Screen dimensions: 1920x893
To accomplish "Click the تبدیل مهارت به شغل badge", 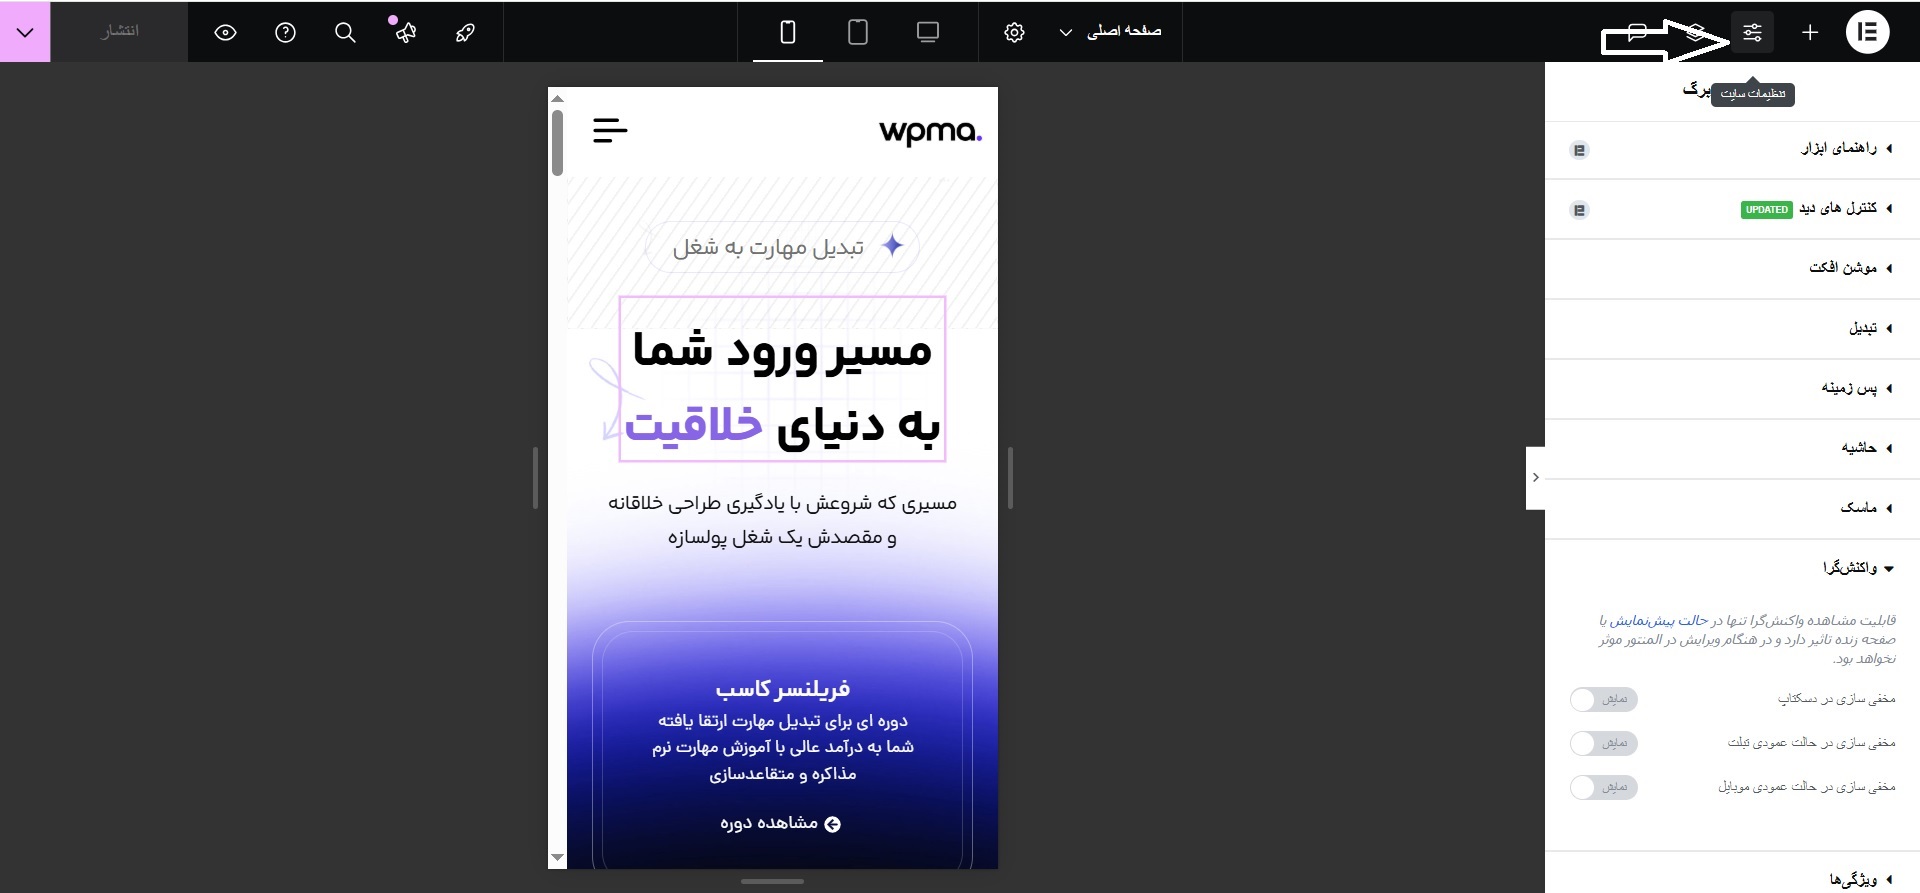I will pyautogui.click(x=782, y=246).
